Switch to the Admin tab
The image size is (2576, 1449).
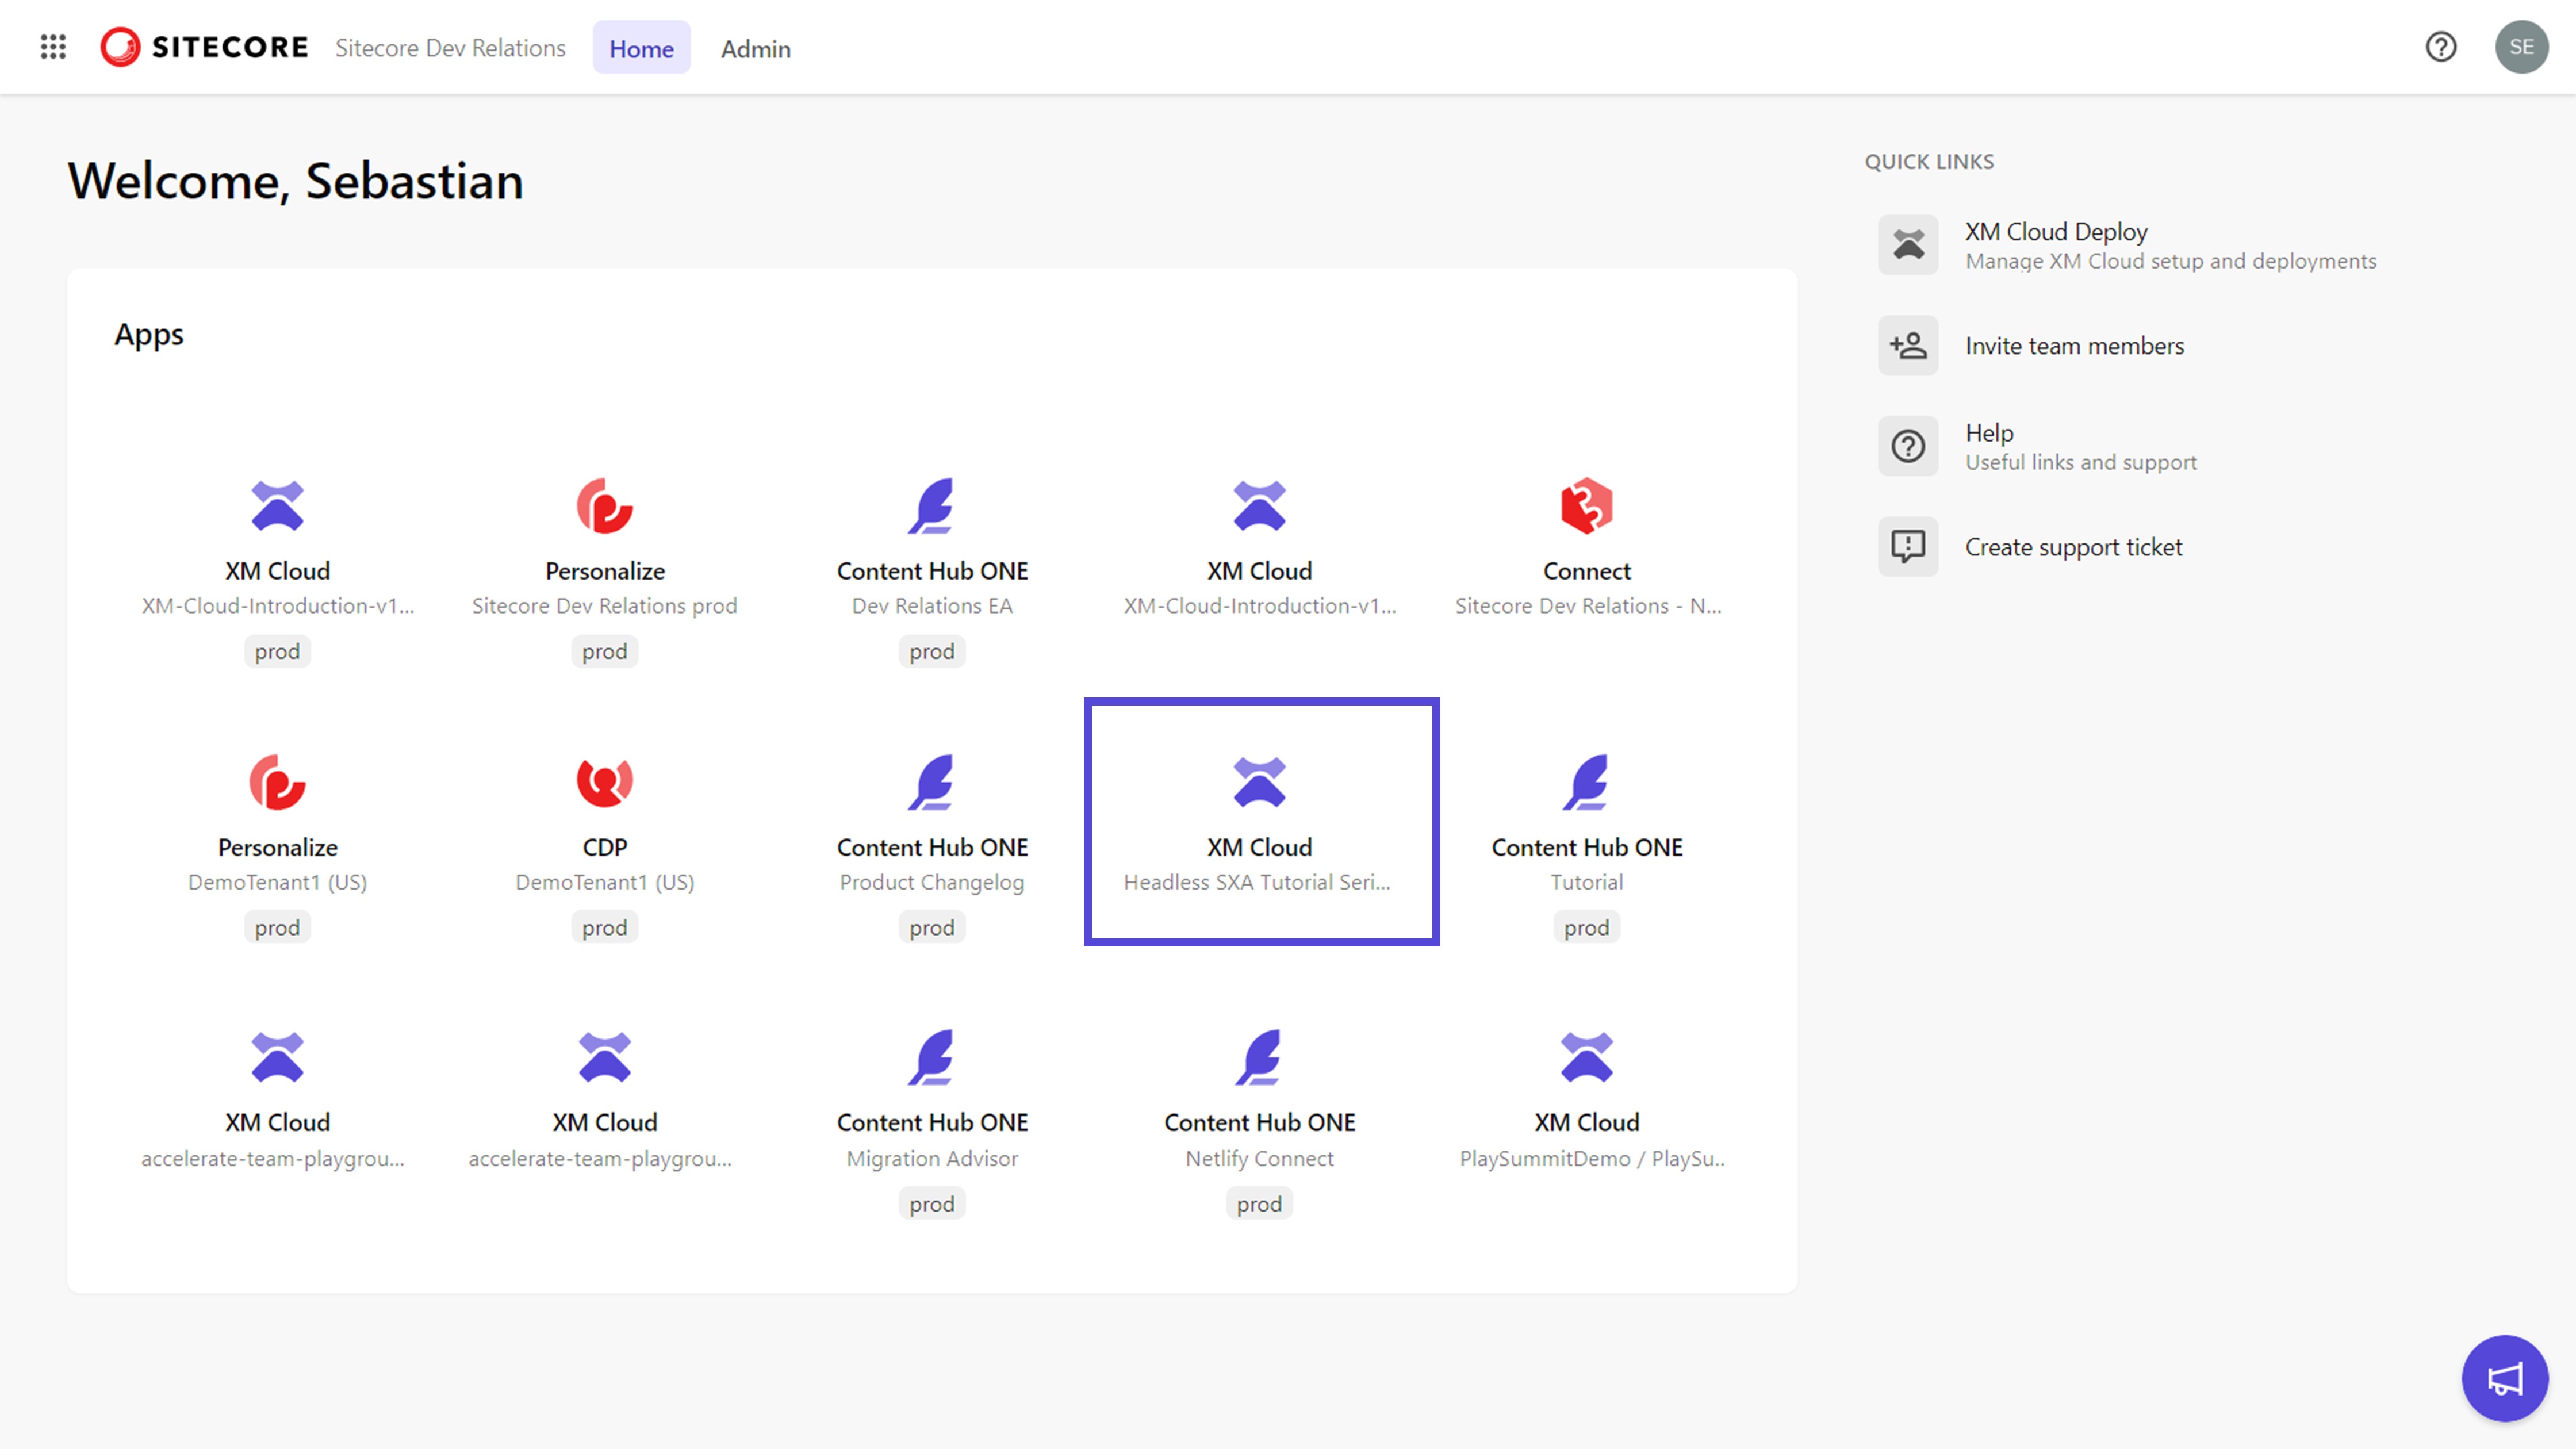click(x=756, y=48)
